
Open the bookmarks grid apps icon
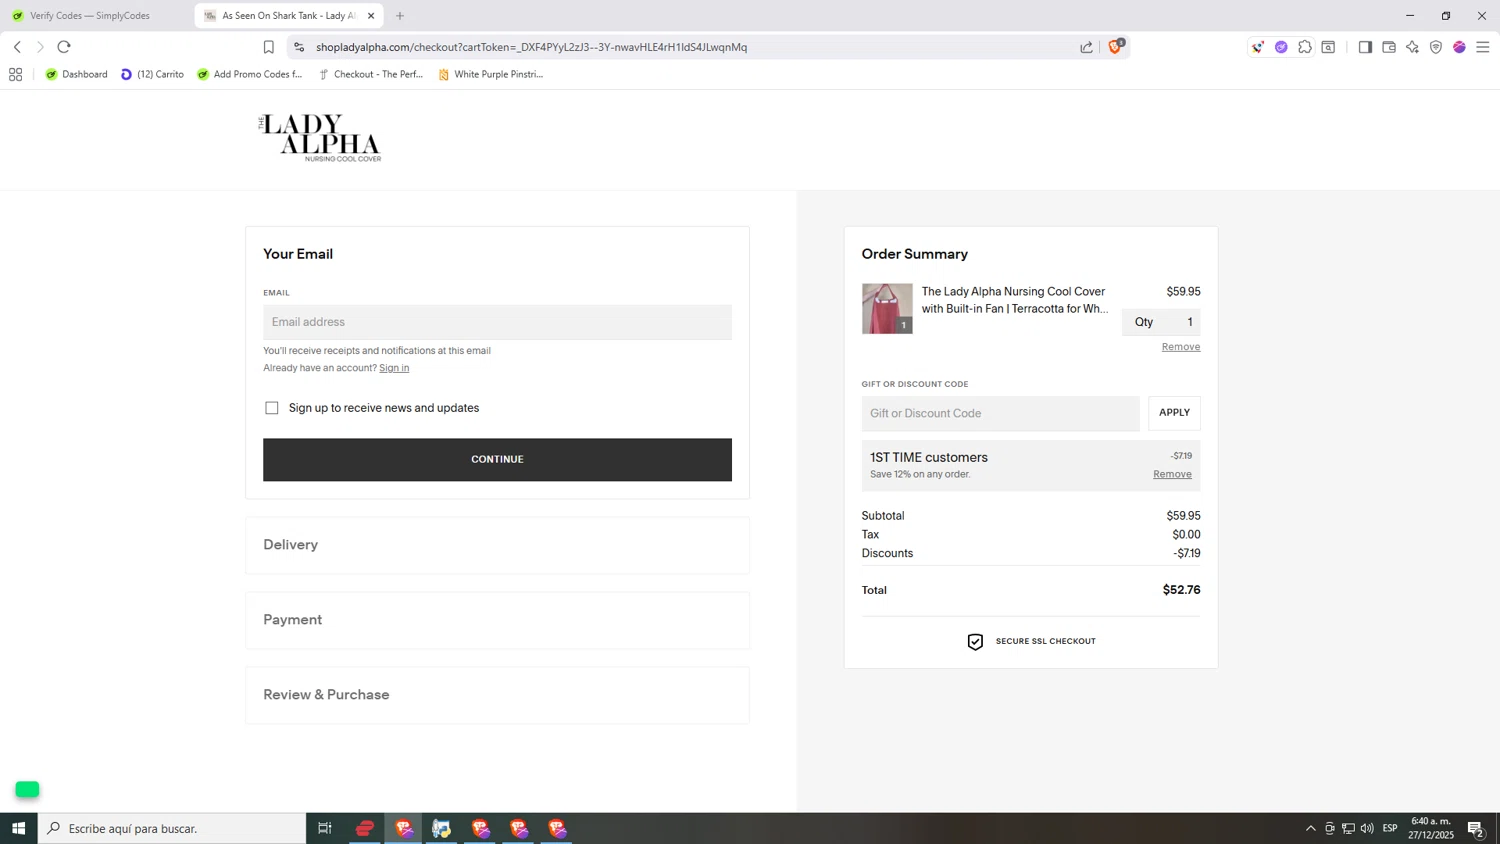tap(15, 74)
